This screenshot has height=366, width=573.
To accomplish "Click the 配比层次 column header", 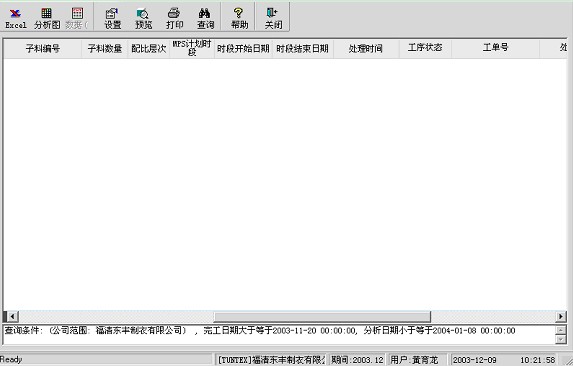I will pos(148,49).
